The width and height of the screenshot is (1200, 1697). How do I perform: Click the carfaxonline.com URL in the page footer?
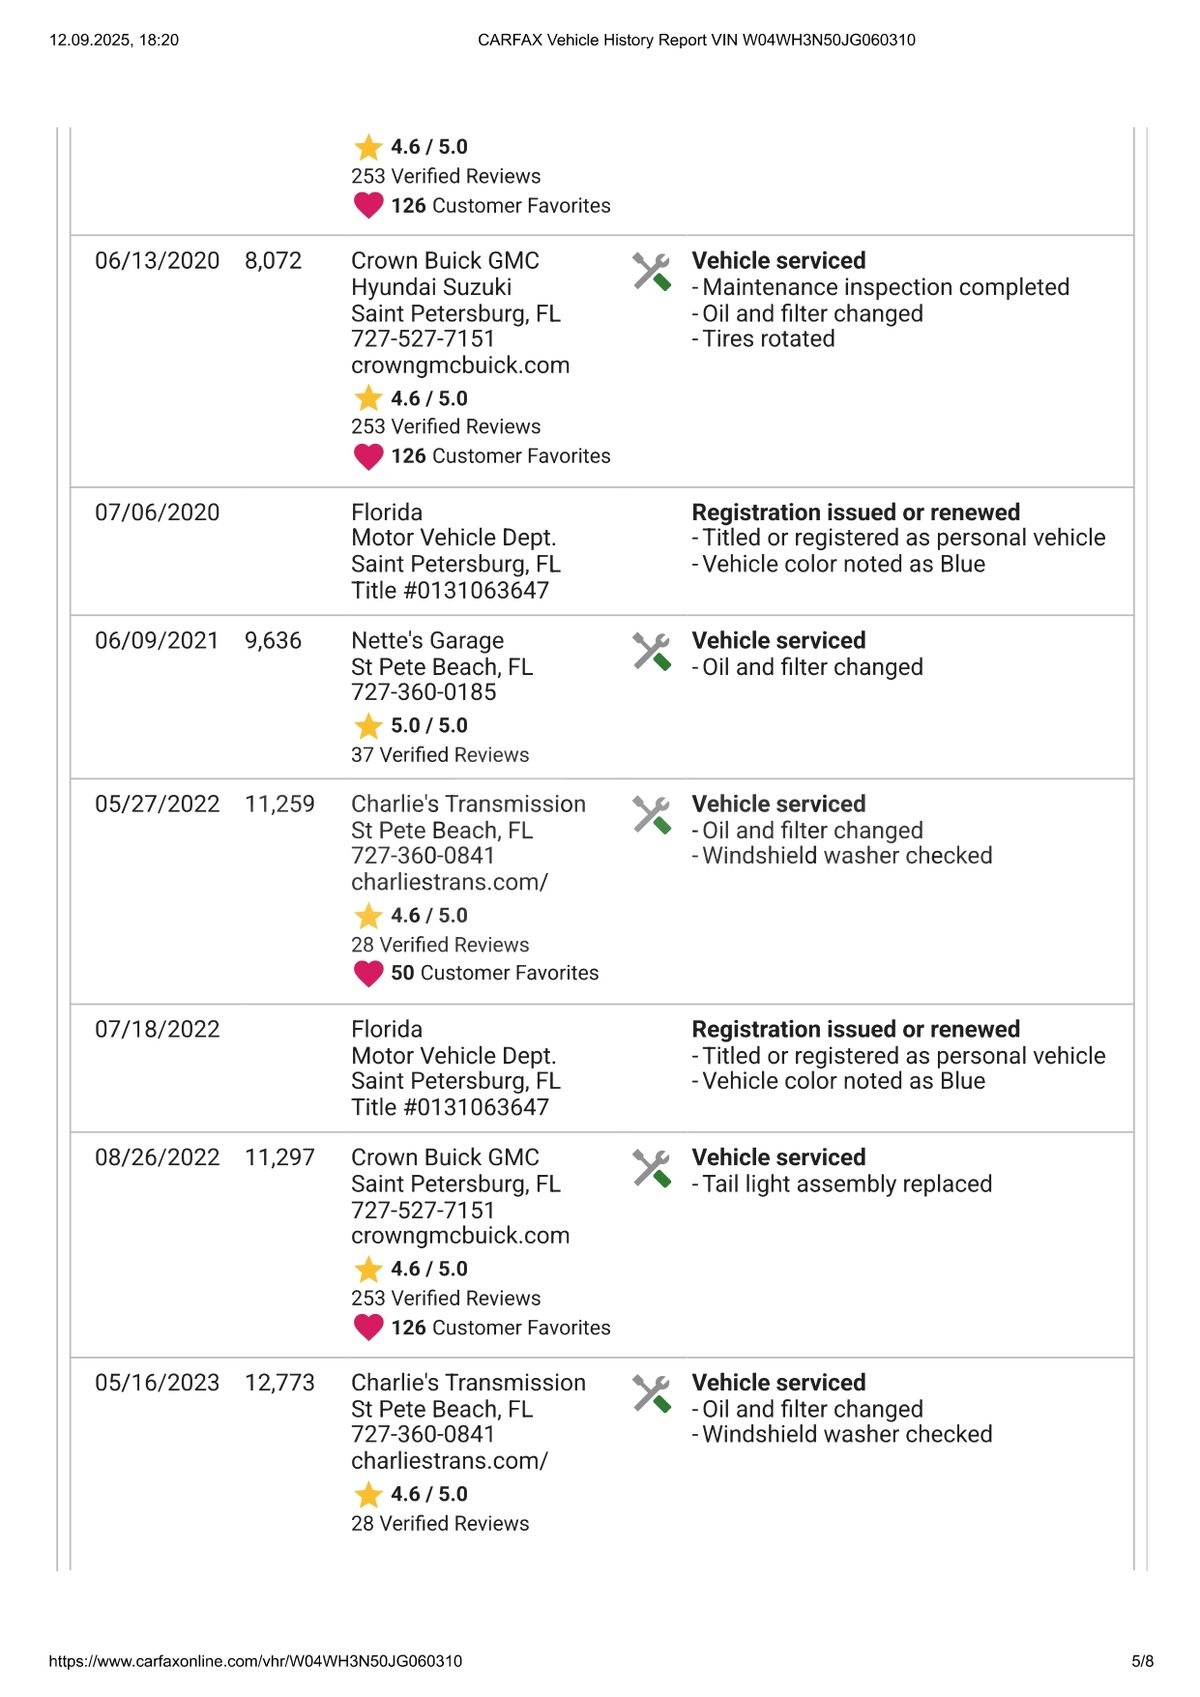(256, 1661)
